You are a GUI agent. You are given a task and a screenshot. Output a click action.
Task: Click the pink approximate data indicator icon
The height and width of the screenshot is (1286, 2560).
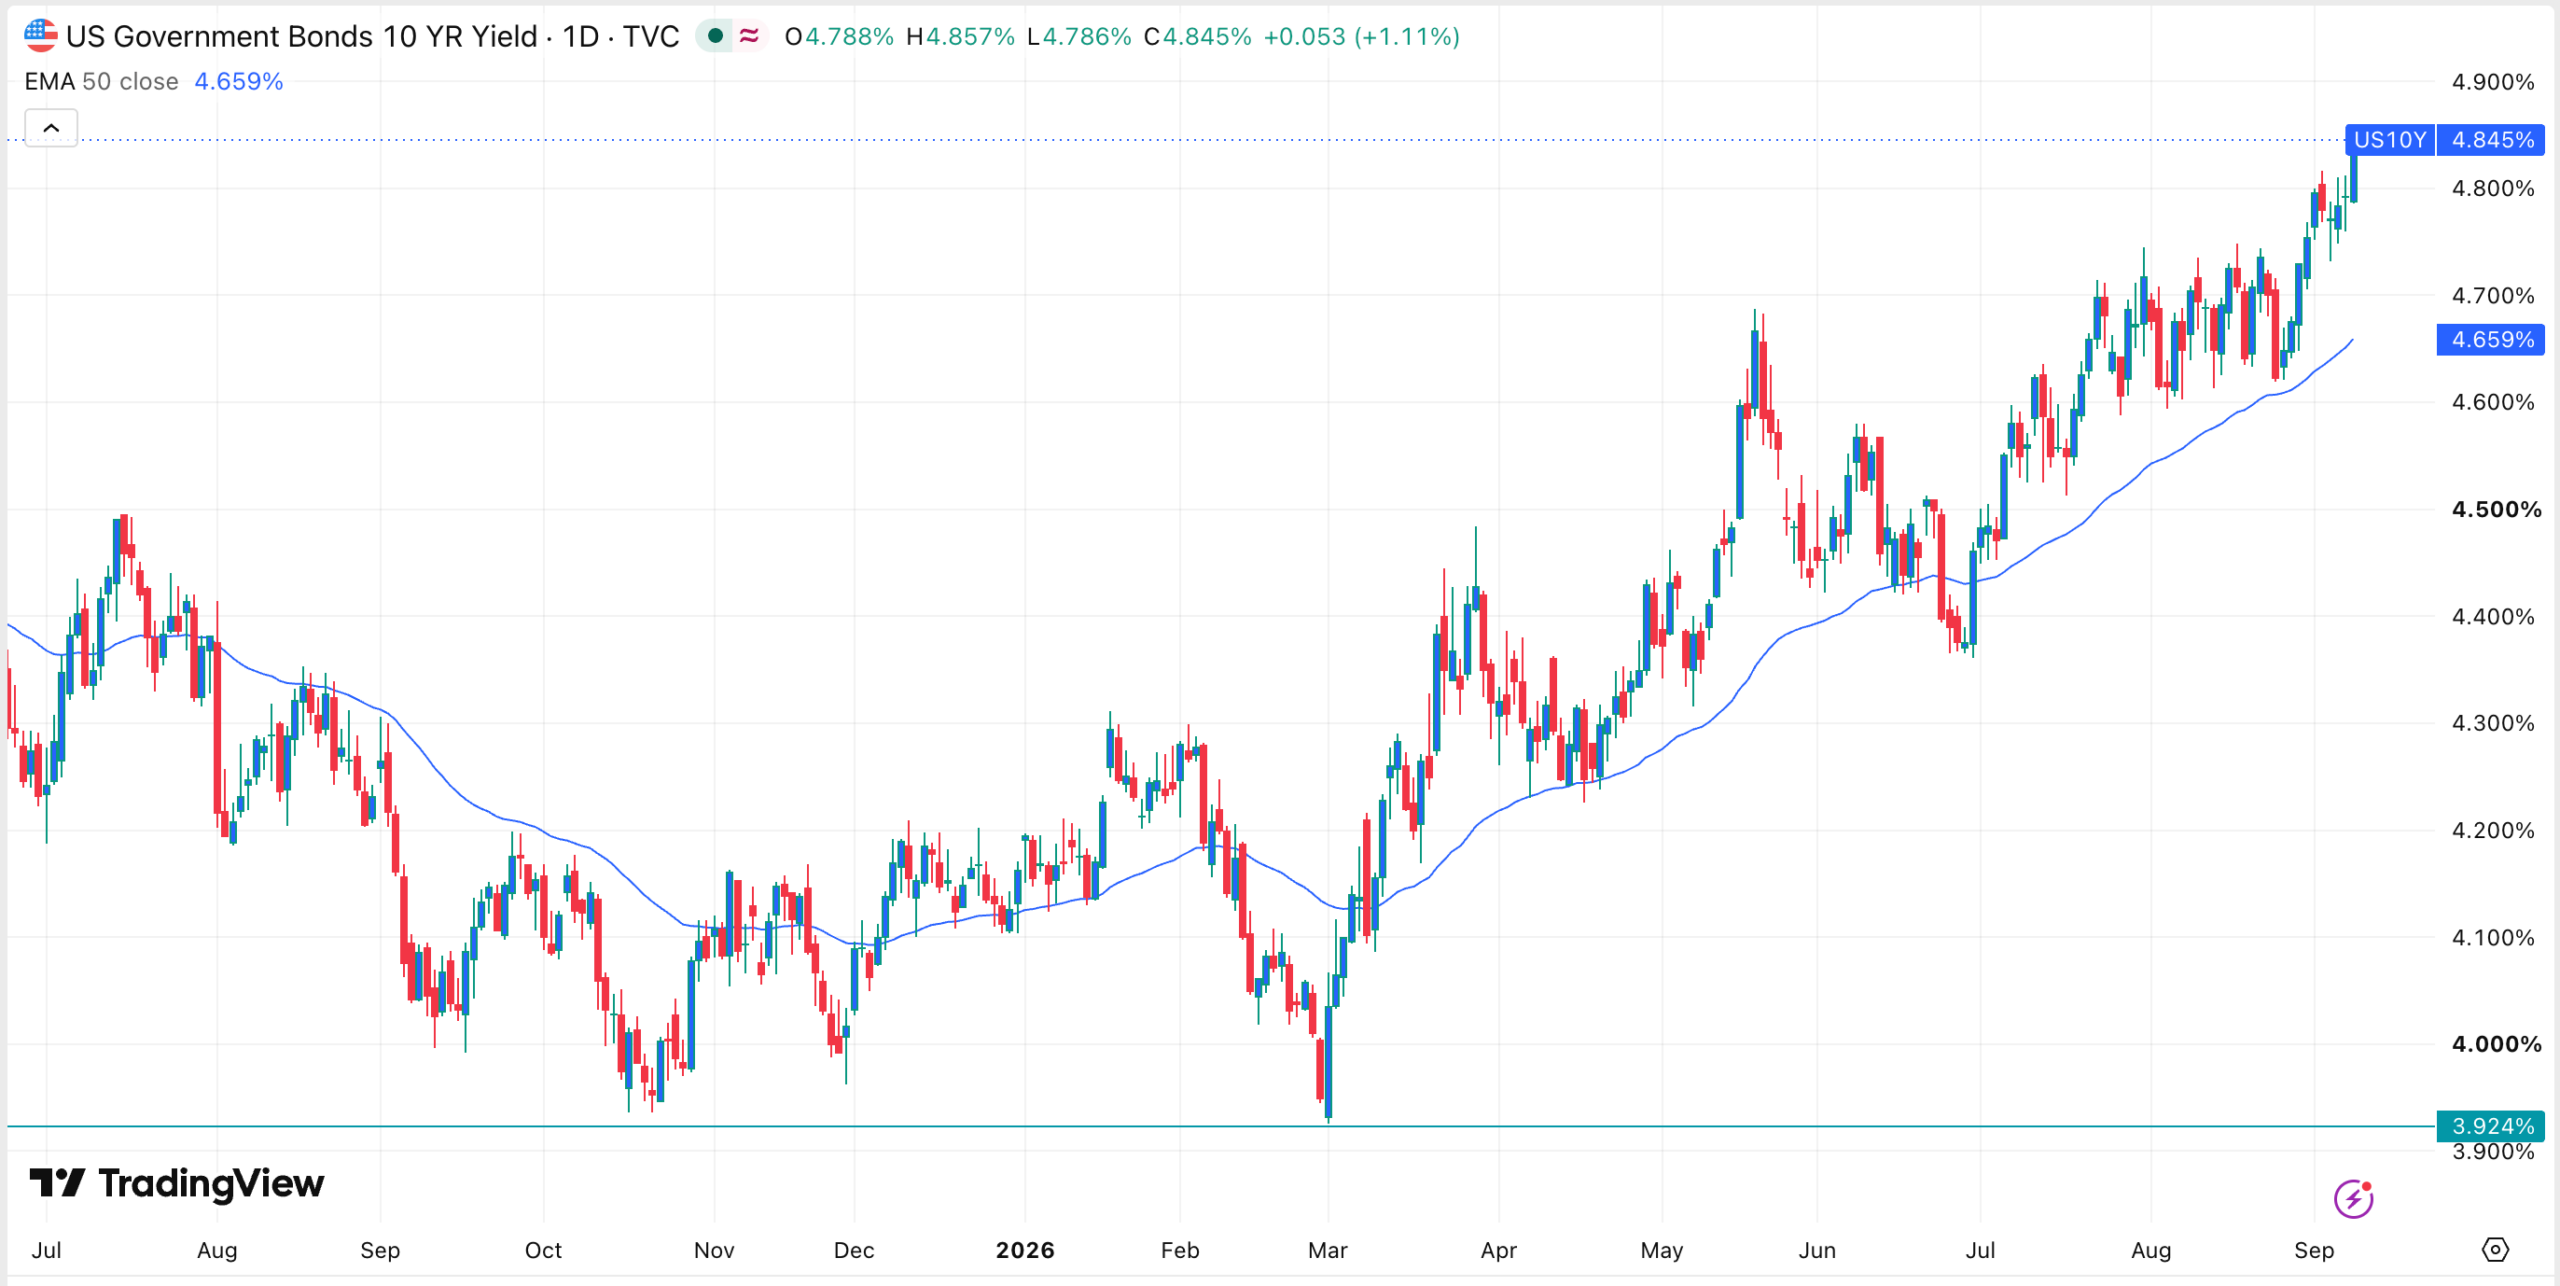[x=749, y=36]
